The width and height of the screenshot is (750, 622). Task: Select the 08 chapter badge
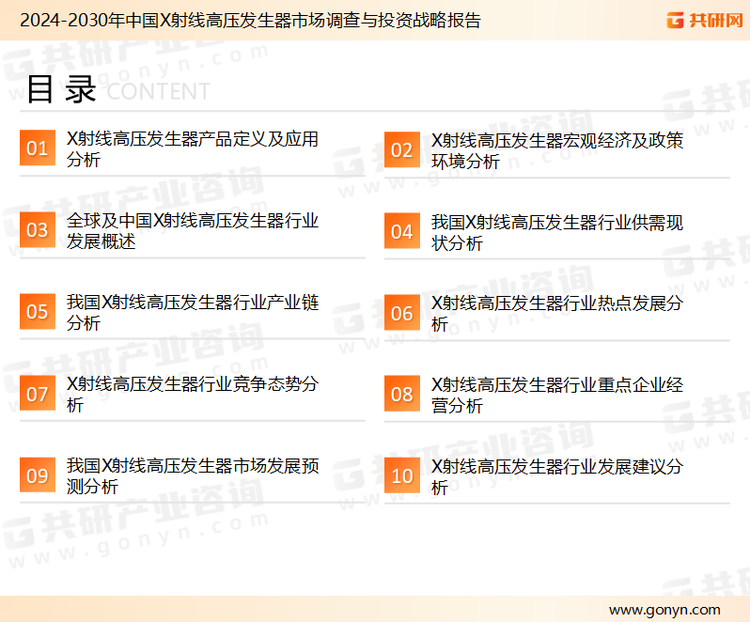[401, 393]
